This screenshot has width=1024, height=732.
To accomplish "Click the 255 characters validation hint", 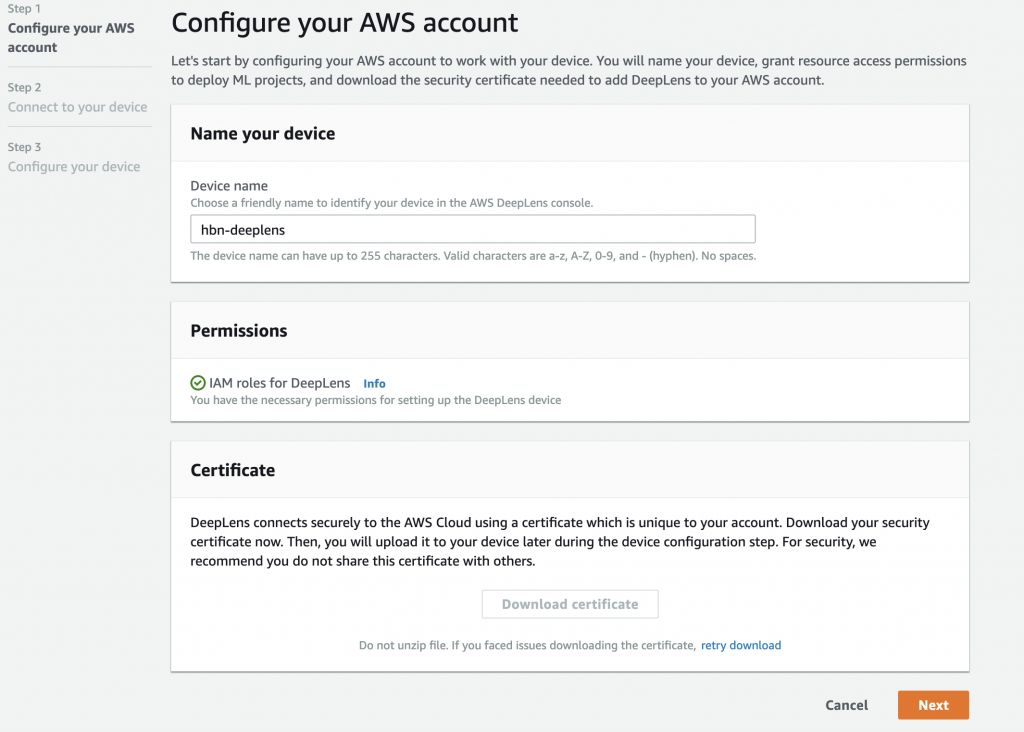I will (x=473, y=256).
